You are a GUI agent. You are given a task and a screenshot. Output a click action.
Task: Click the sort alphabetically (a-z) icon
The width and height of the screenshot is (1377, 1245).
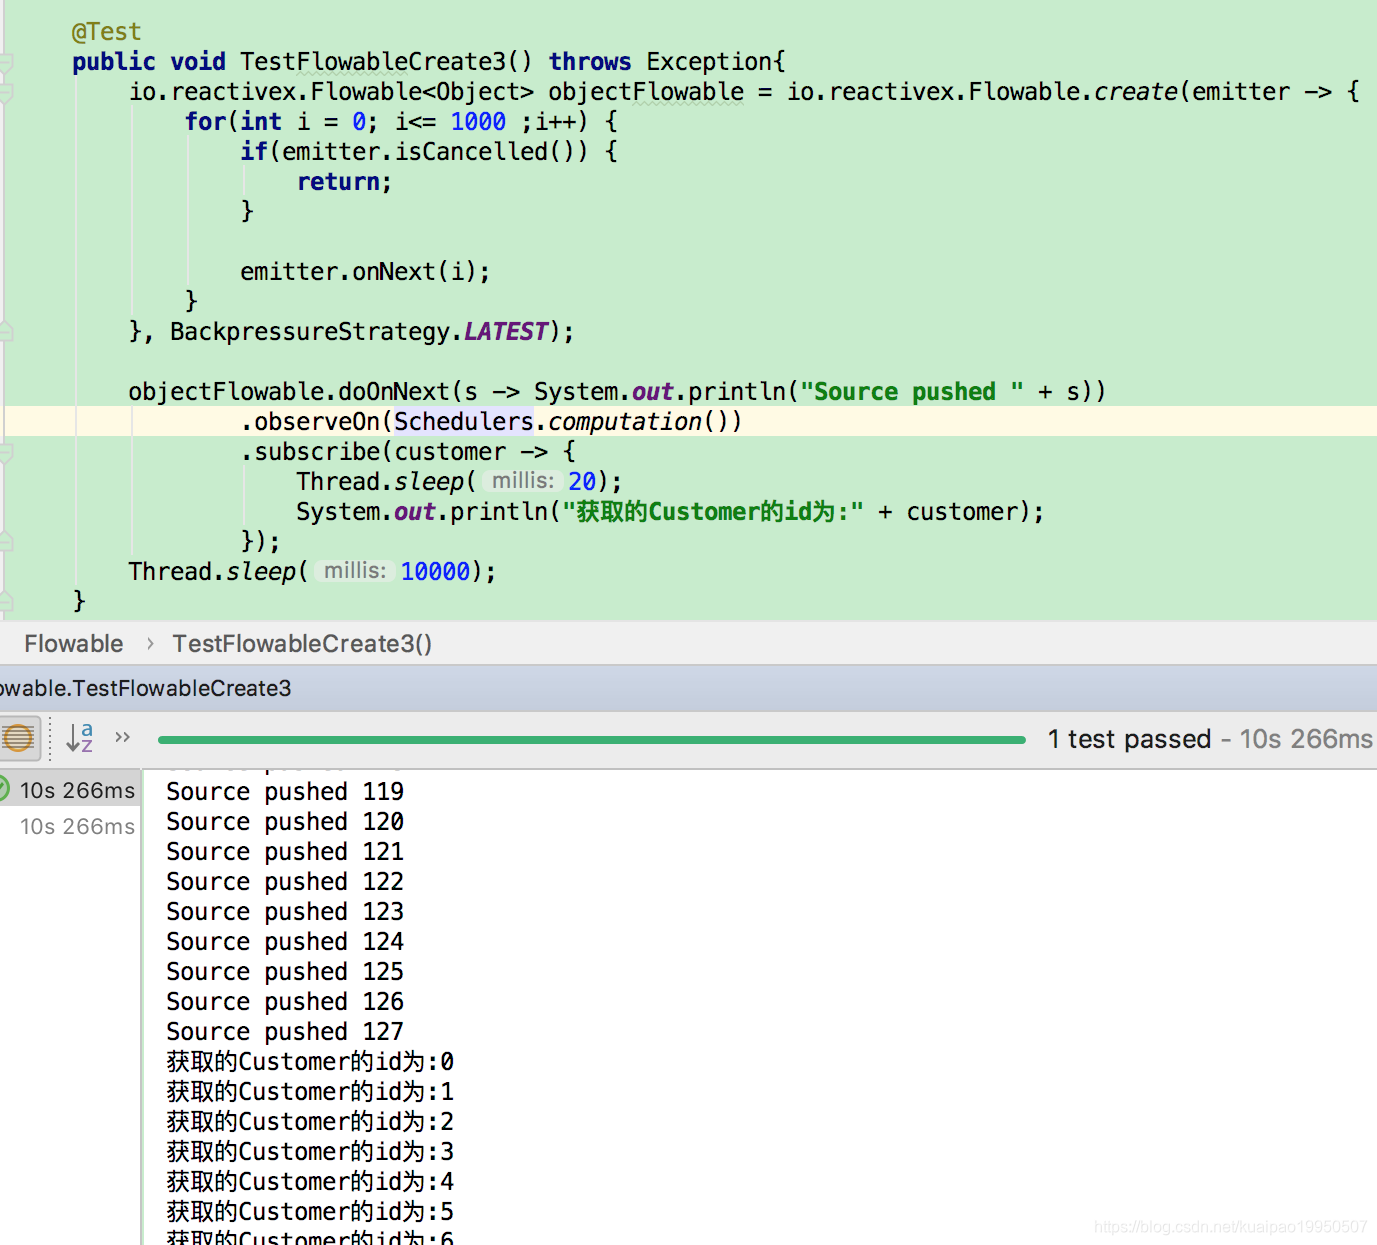coord(79,738)
